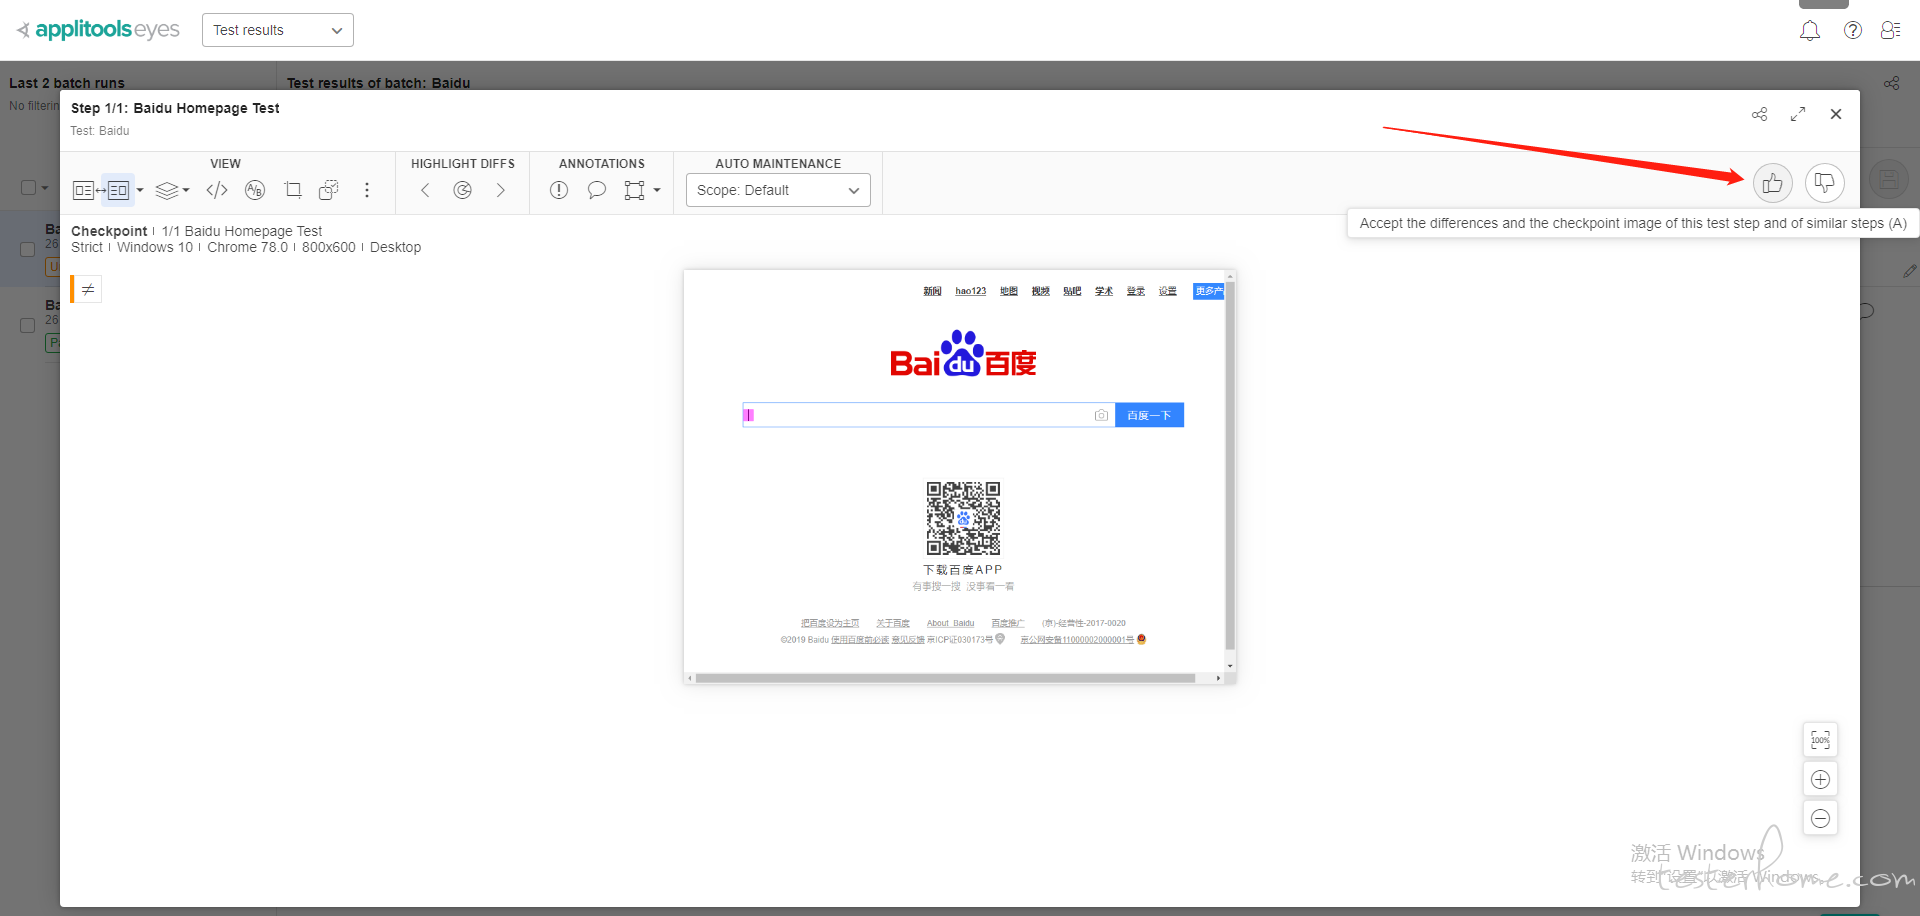Show the checkpoint image view
Image resolution: width=1920 pixels, height=916 pixels.
pyautogui.click(x=119, y=190)
